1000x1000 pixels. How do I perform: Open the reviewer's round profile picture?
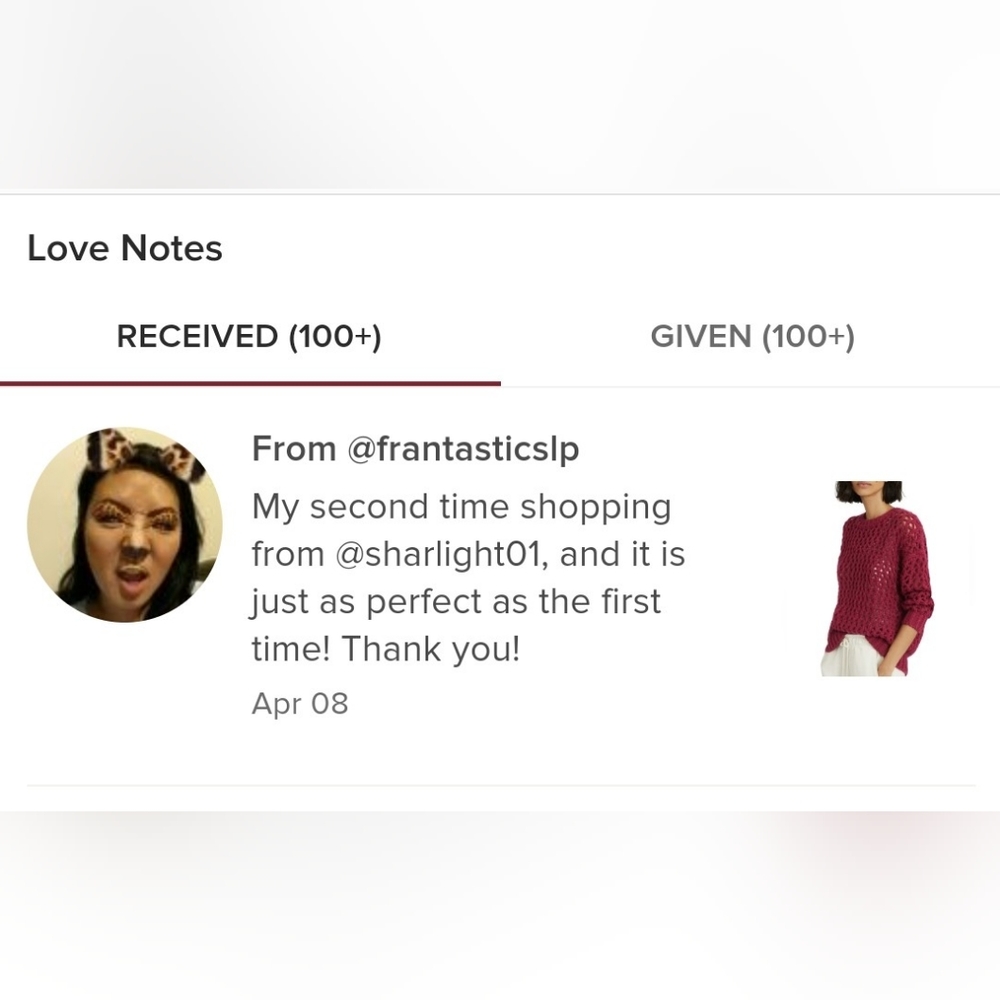[125, 525]
